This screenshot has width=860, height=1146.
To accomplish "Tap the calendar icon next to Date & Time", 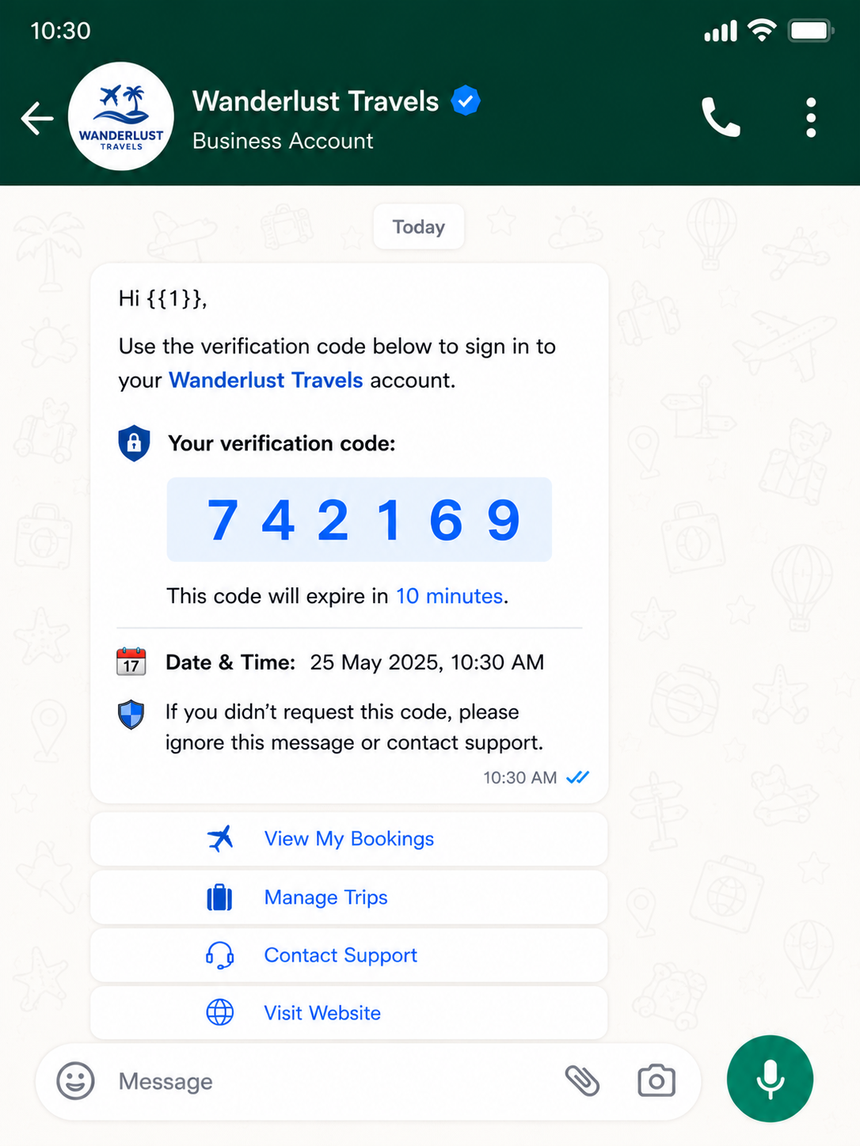I will tap(132, 661).
